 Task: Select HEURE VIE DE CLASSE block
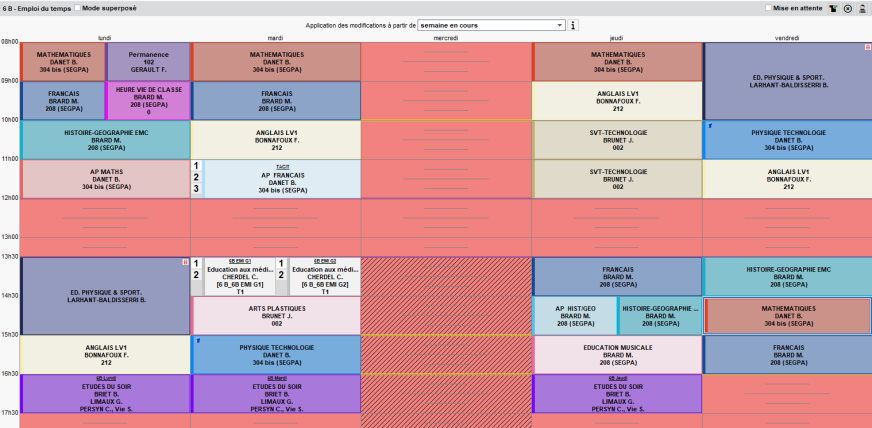point(148,101)
